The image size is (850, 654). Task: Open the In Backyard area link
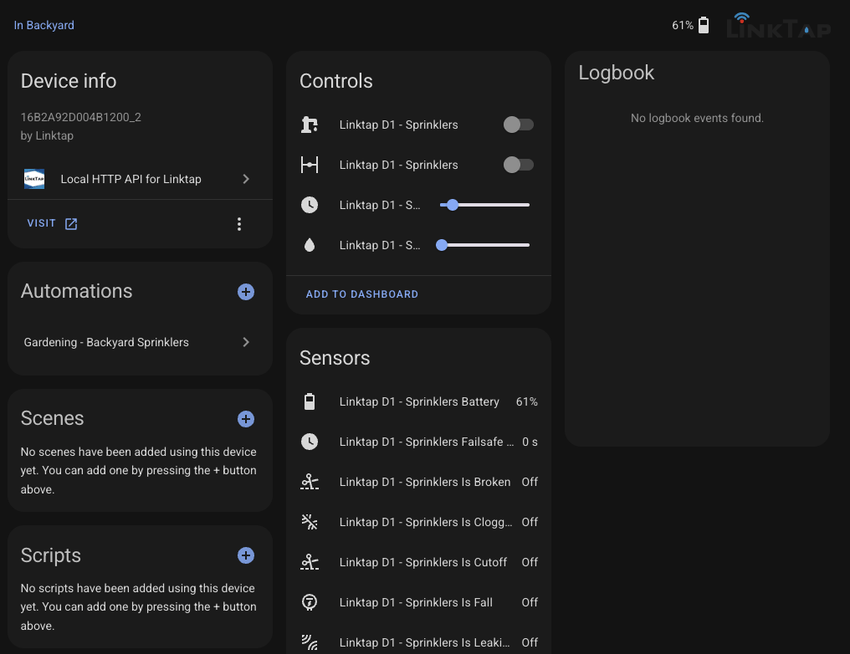(44, 25)
